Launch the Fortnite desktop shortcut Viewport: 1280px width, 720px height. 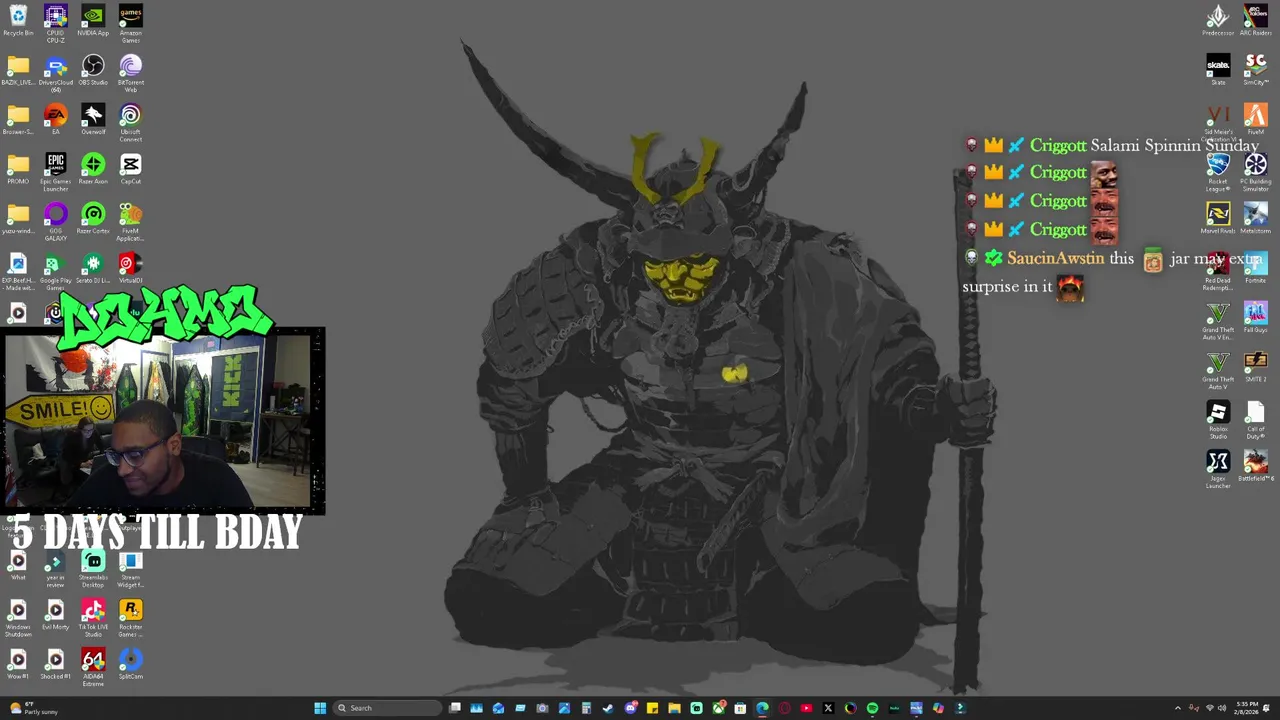[x=1255, y=268]
